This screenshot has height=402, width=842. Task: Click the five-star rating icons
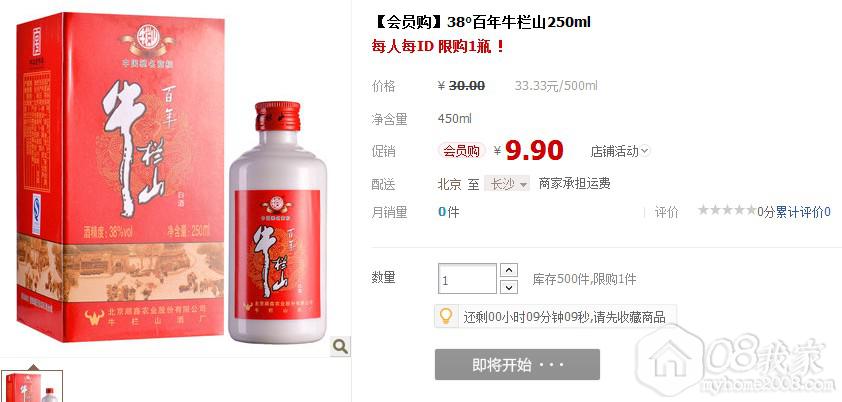[x=727, y=210]
